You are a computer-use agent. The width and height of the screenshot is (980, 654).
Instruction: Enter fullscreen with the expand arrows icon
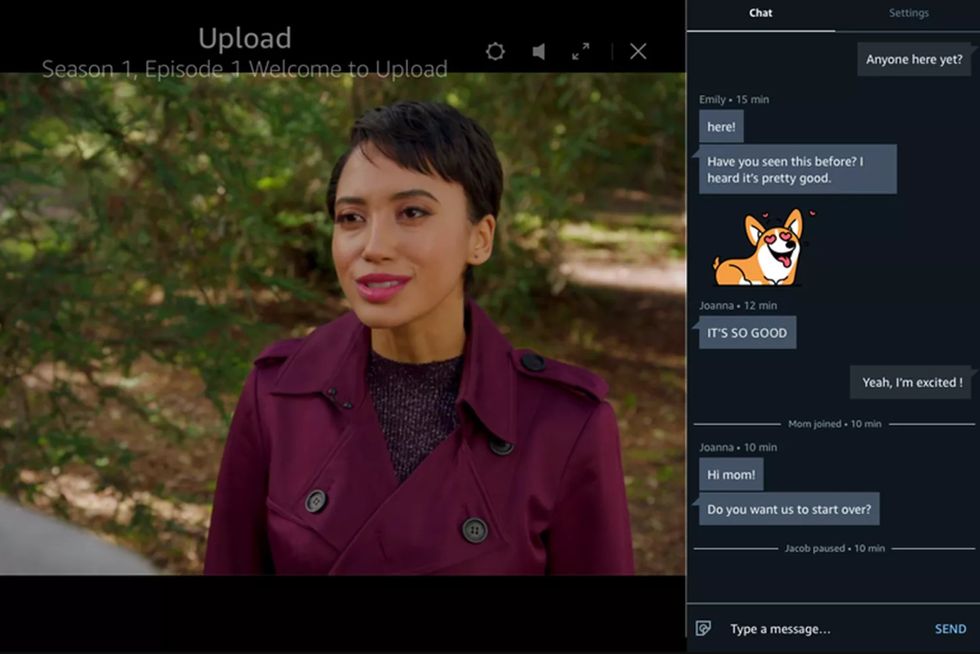pyautogui.click(x=582, y=49)
